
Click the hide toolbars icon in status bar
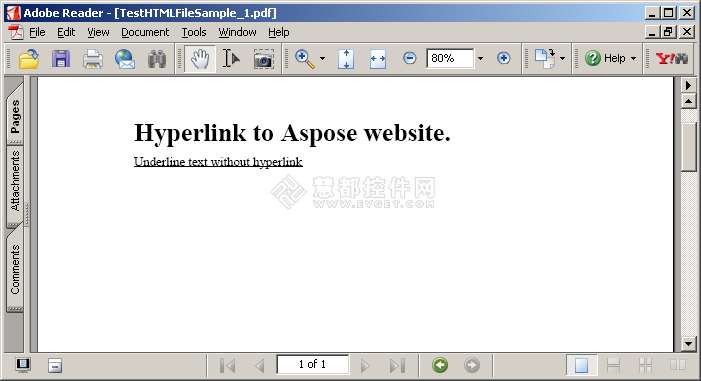55,365
